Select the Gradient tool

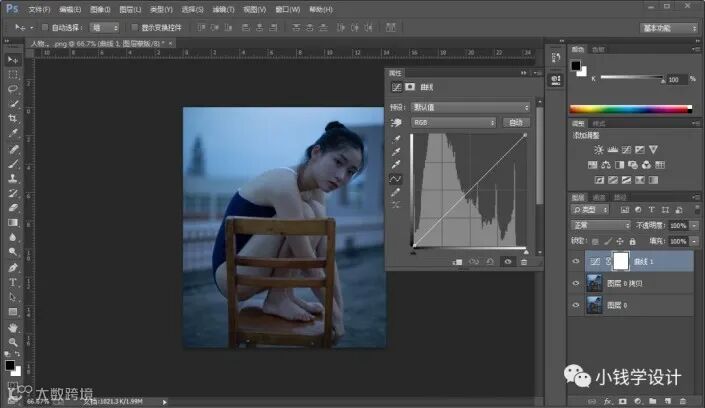pos(13,223)
